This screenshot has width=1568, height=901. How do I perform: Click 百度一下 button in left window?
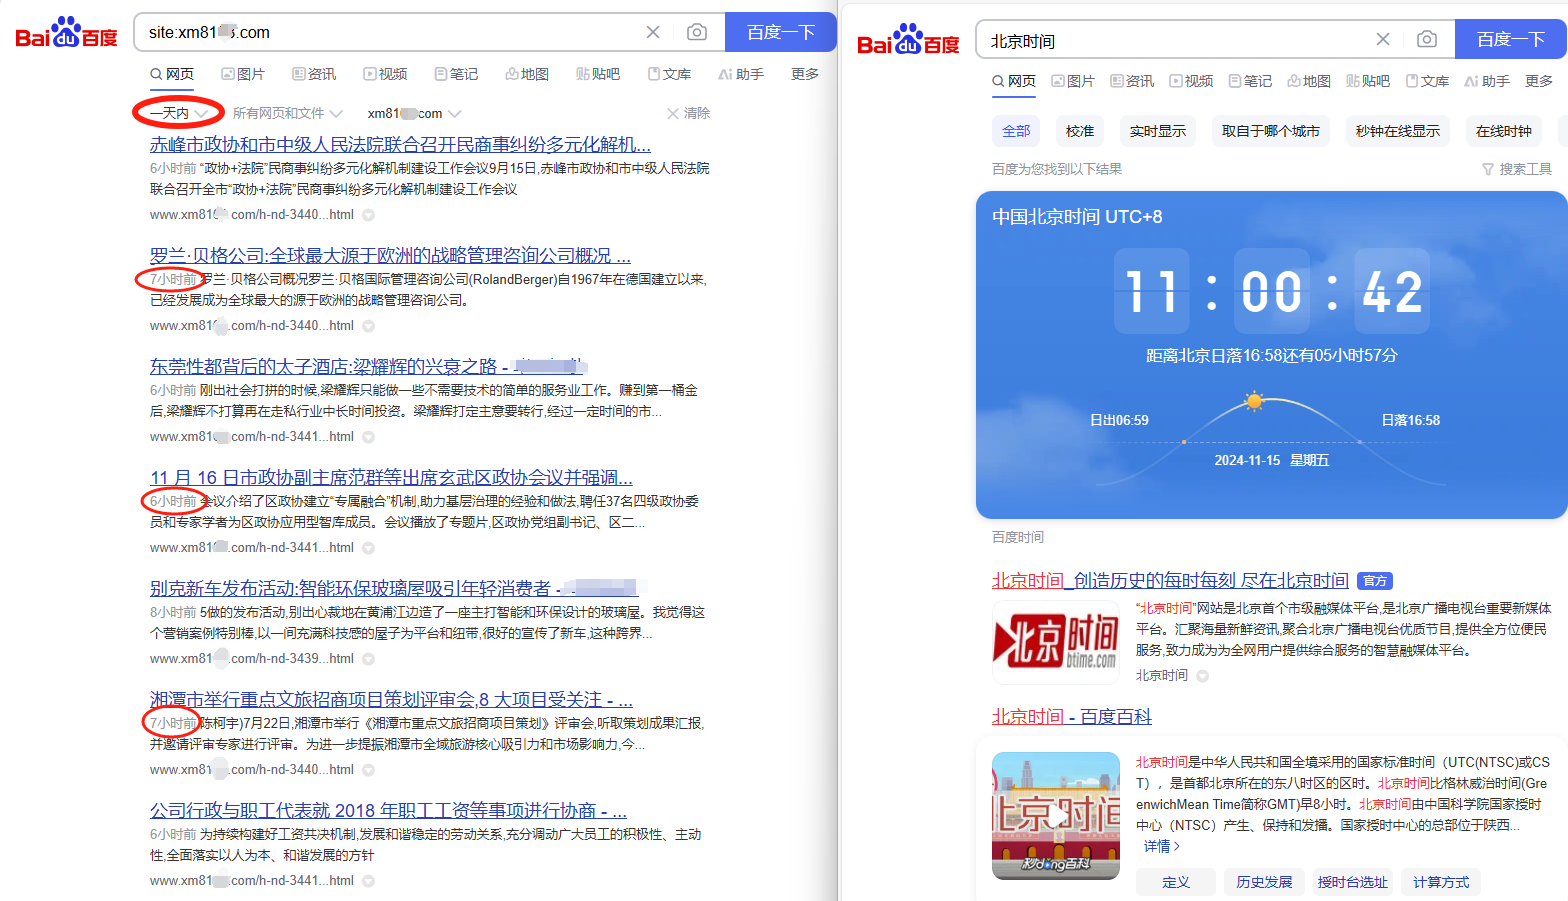coord(780,32)
